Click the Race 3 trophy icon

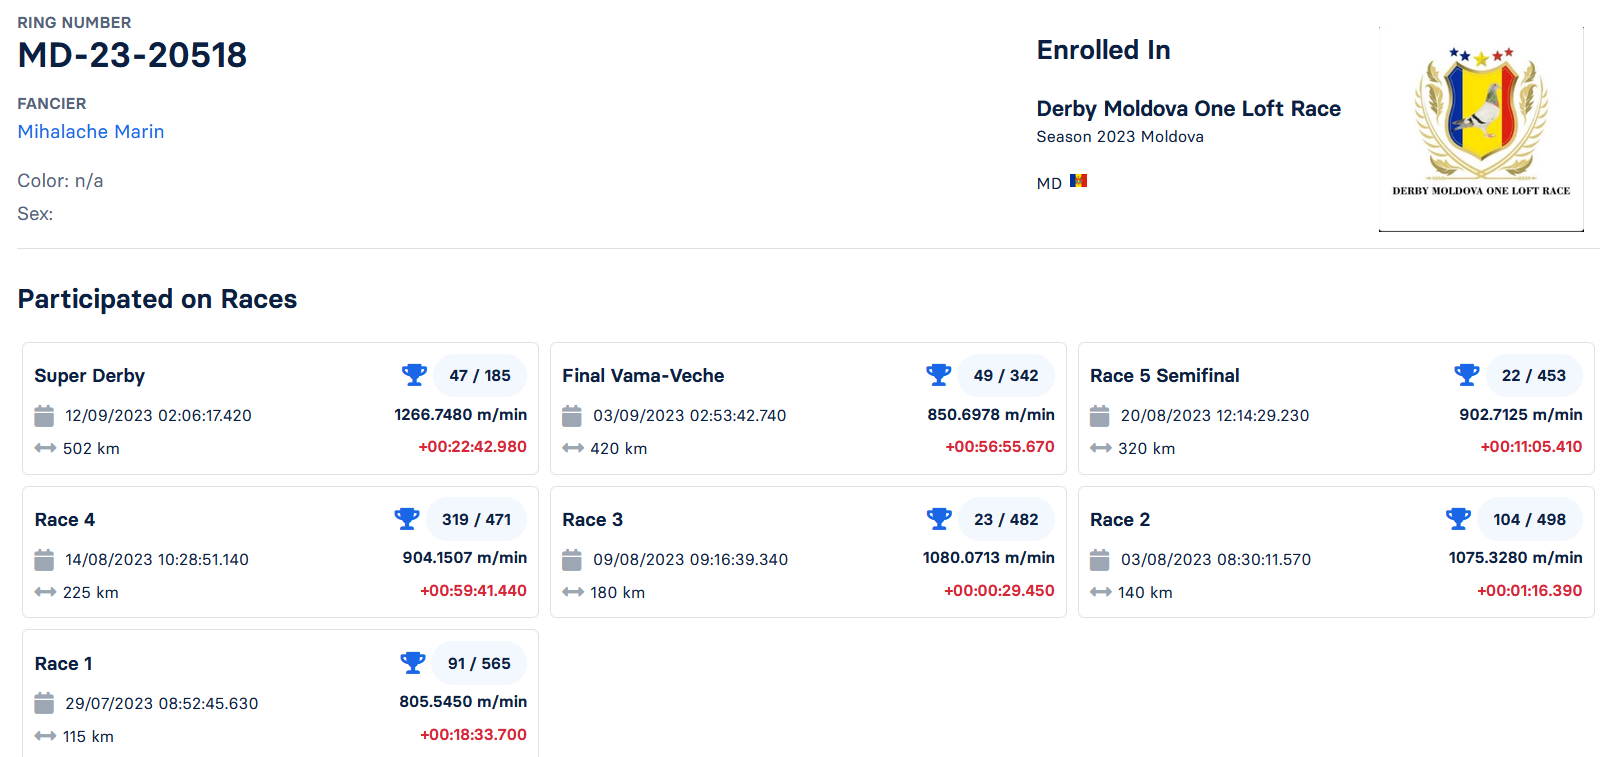[x=938, y=519]
